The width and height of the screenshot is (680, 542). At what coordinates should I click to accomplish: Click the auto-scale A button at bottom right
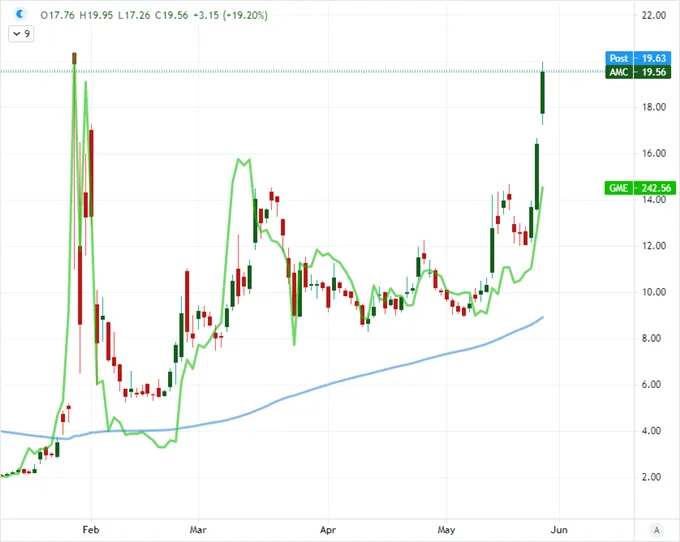(x=657, y=530)
